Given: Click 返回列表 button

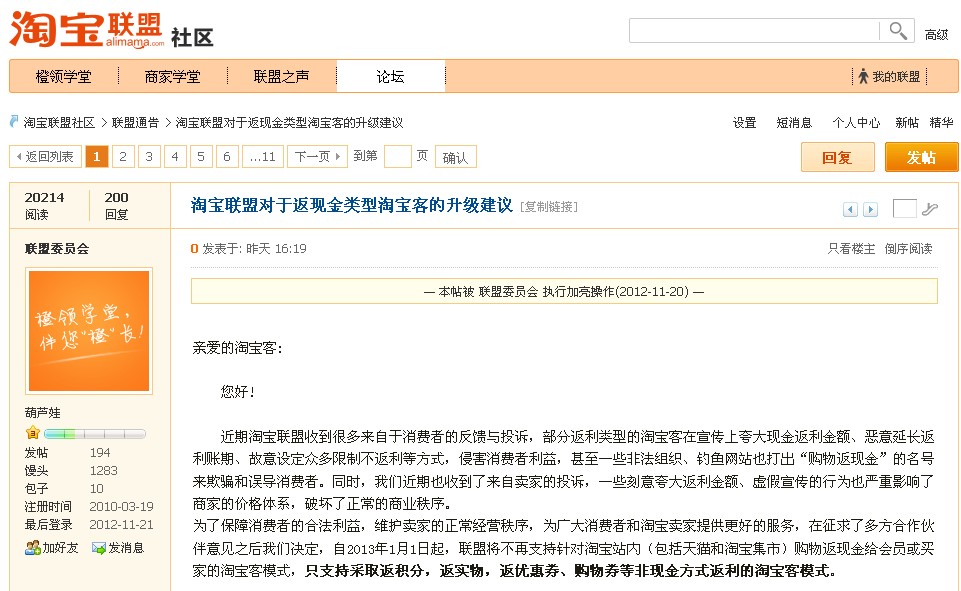Looking at the screenshot, I should tap(45, 156).
